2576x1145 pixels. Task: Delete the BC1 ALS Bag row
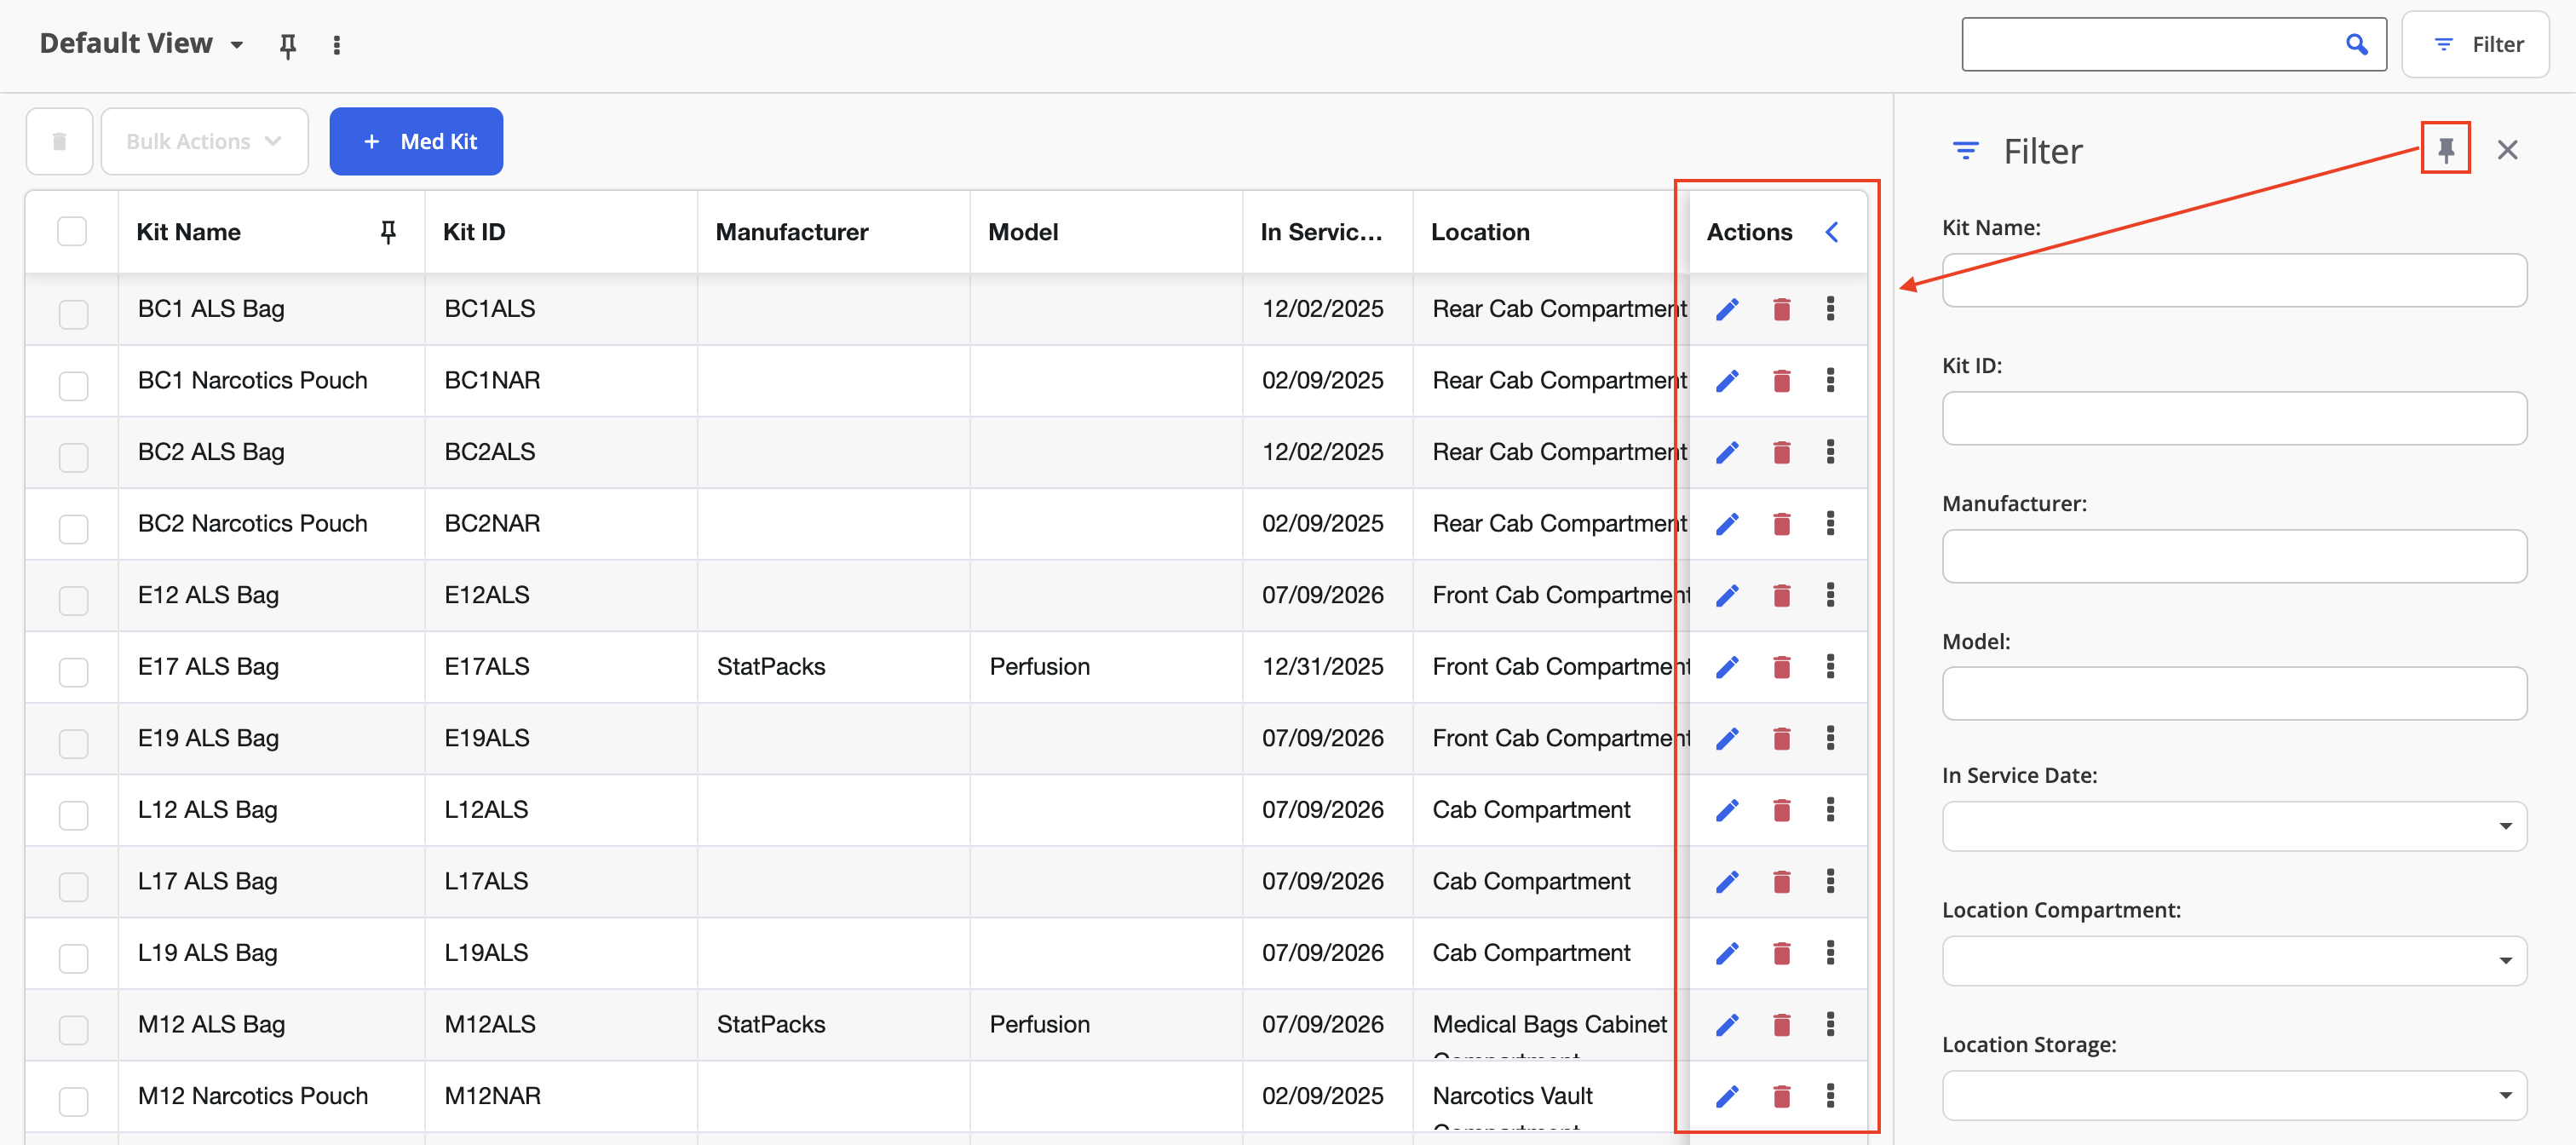pyautogui.click(x=1781, y=309)
